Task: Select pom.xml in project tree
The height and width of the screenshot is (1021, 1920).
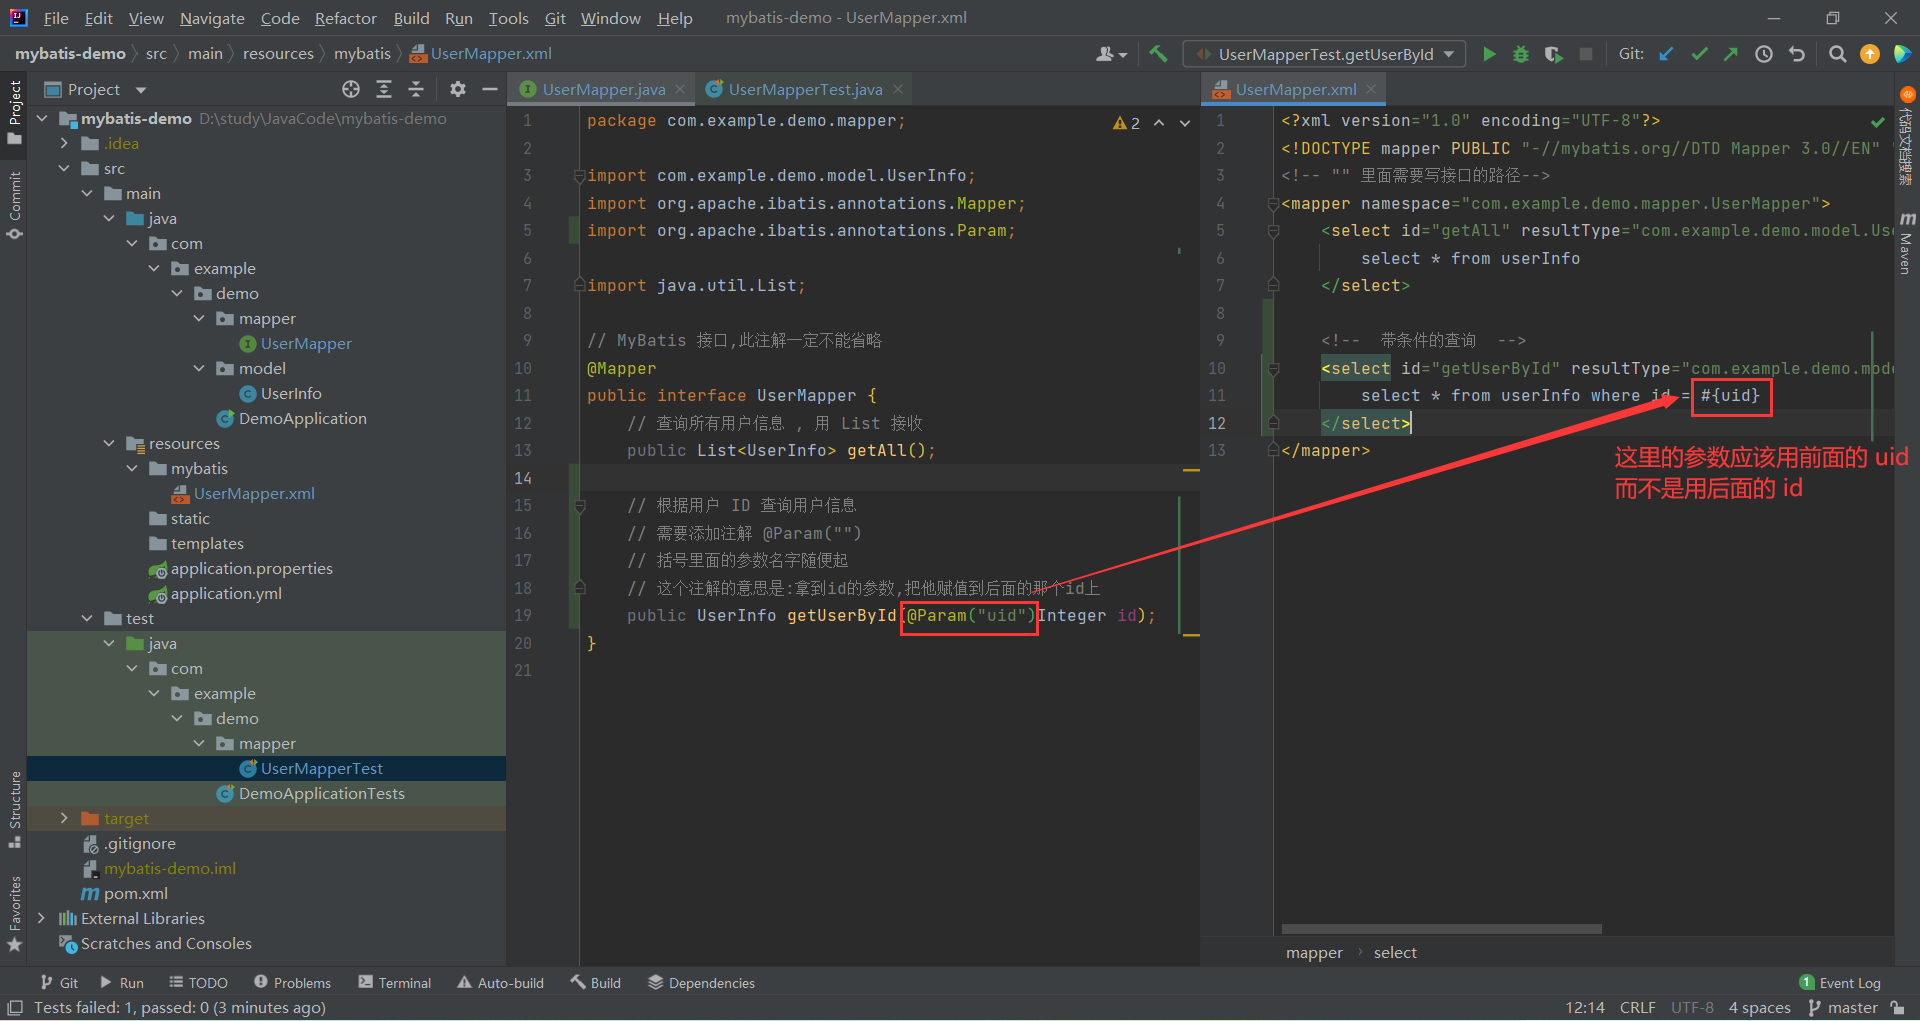Action: click(135, 893)
